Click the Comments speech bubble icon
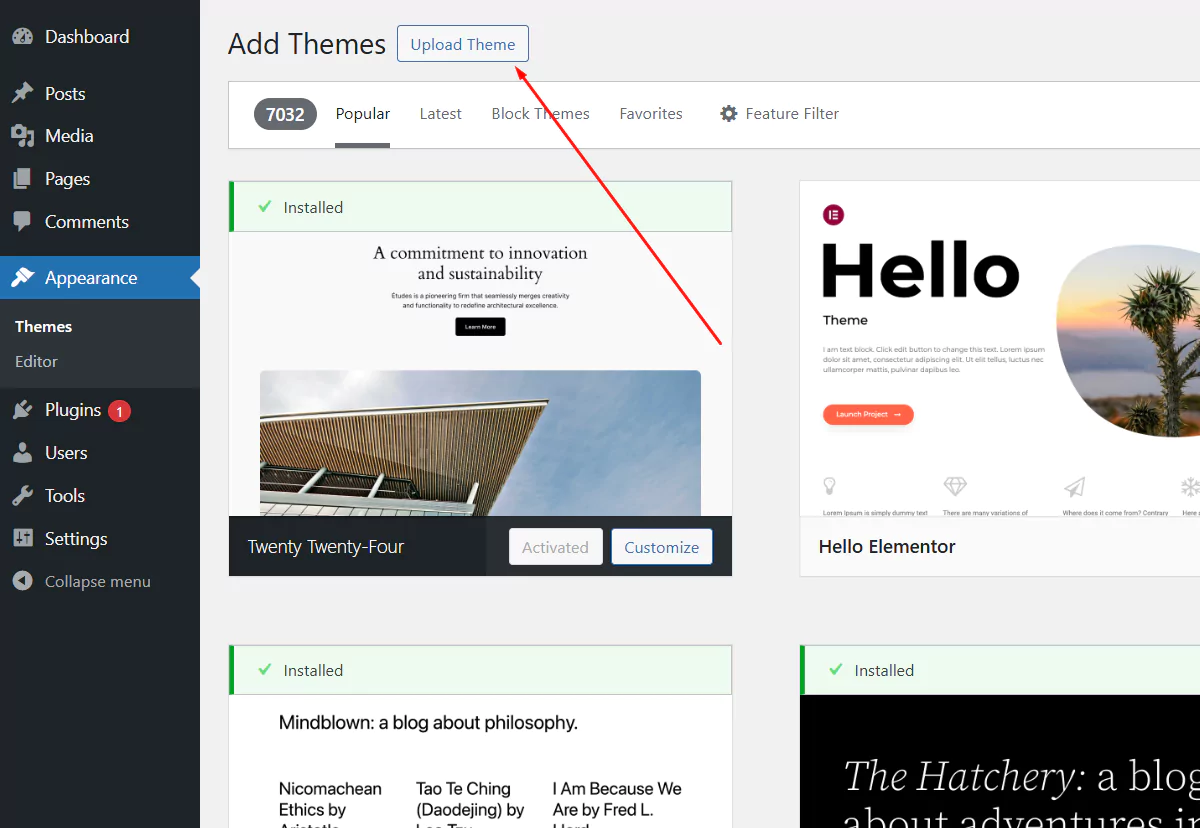This screenshot has width=1200, height=828. [22, 222]
